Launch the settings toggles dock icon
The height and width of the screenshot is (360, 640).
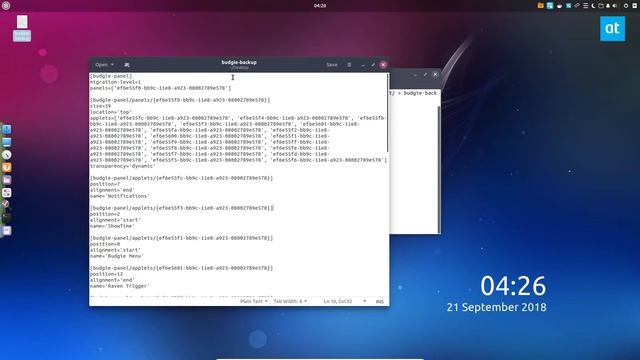click(7, 193)
